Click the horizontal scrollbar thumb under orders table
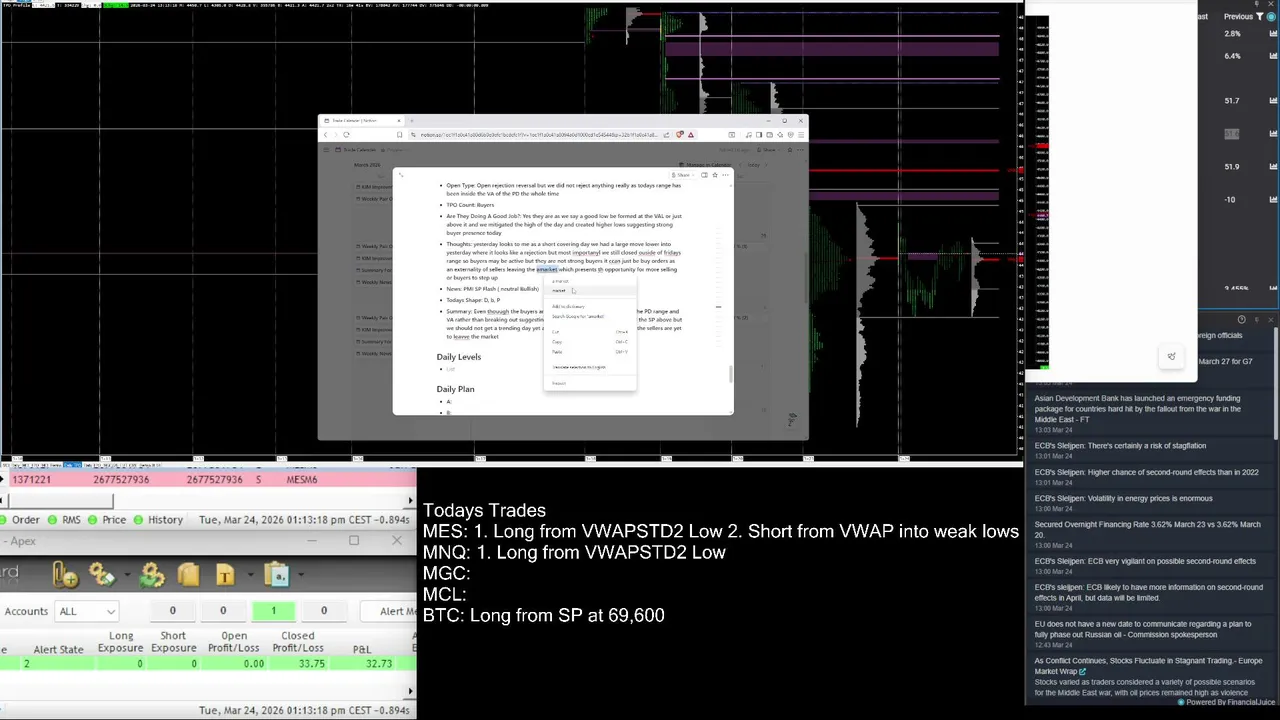Screen dimensions: 1280x720 click(x=60, y=501)
